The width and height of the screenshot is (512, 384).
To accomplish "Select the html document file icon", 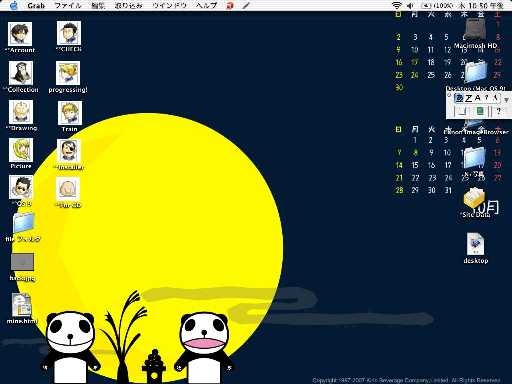I will pos(22,305).
